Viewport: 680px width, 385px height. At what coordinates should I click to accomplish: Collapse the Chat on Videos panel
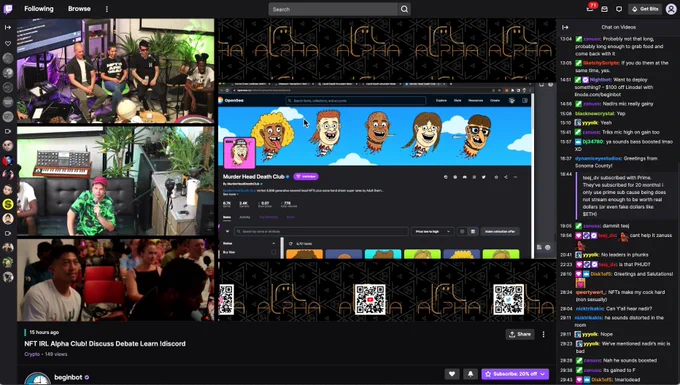565,27
